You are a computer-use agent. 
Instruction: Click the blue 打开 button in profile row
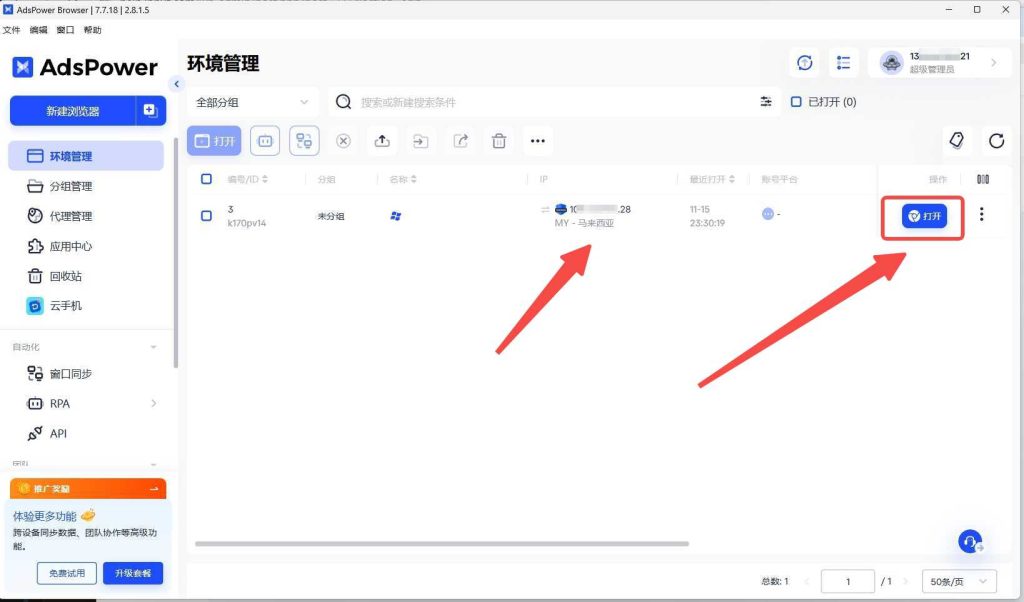(x=924, y=216)
